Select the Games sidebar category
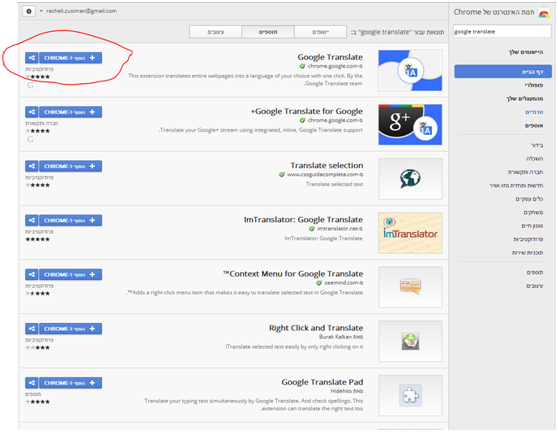 (x=533, y=212)
